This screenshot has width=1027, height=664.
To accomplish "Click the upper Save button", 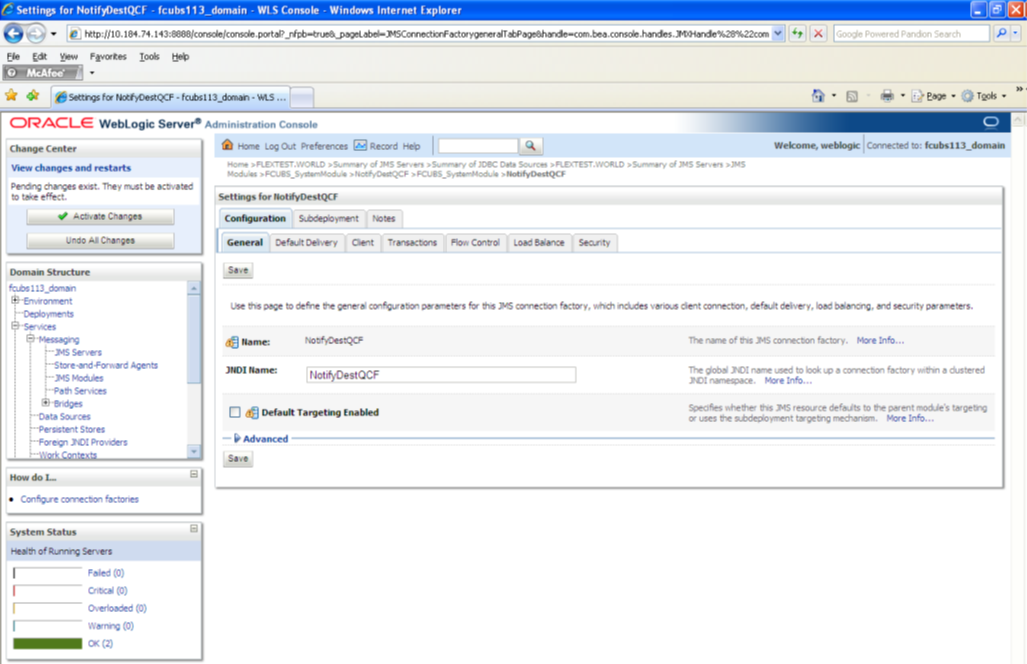I will point(238,270).
